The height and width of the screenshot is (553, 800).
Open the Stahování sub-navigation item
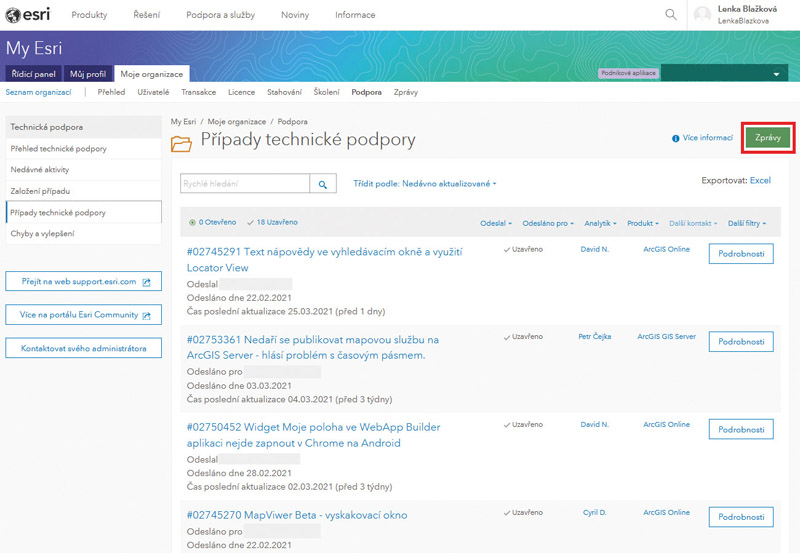pyautogui.click(x=284, y=92)
